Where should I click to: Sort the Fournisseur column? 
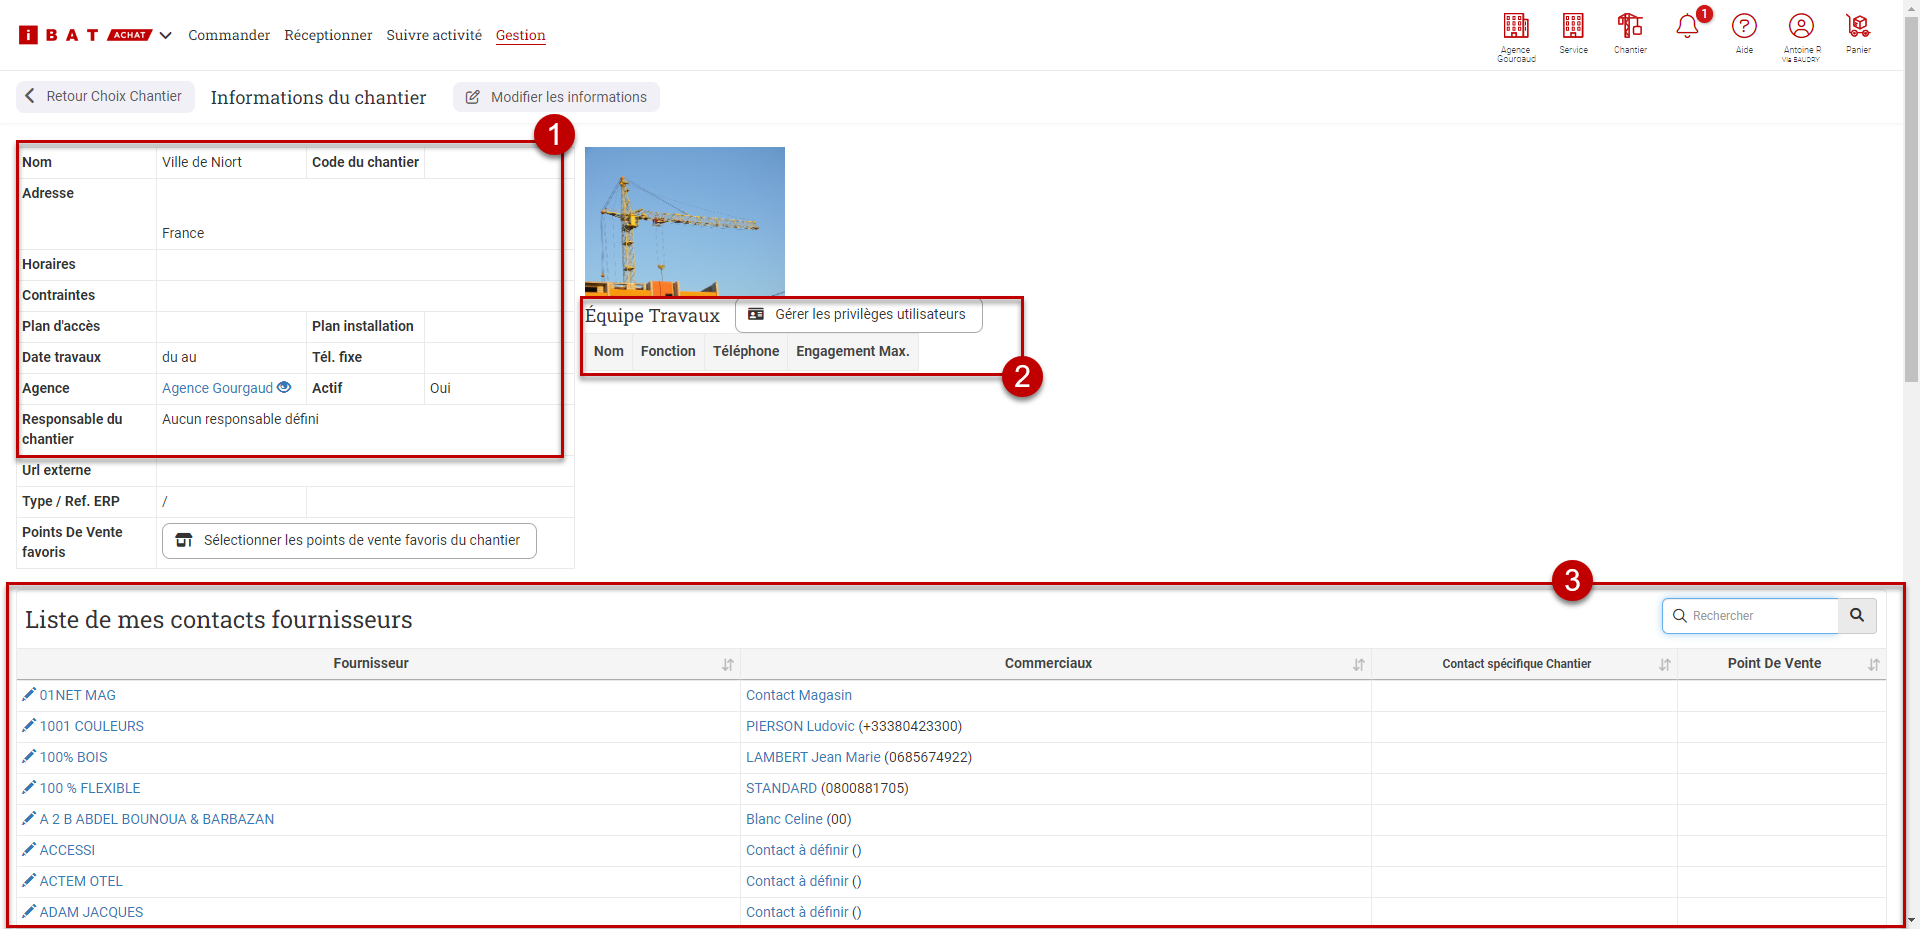728,665
